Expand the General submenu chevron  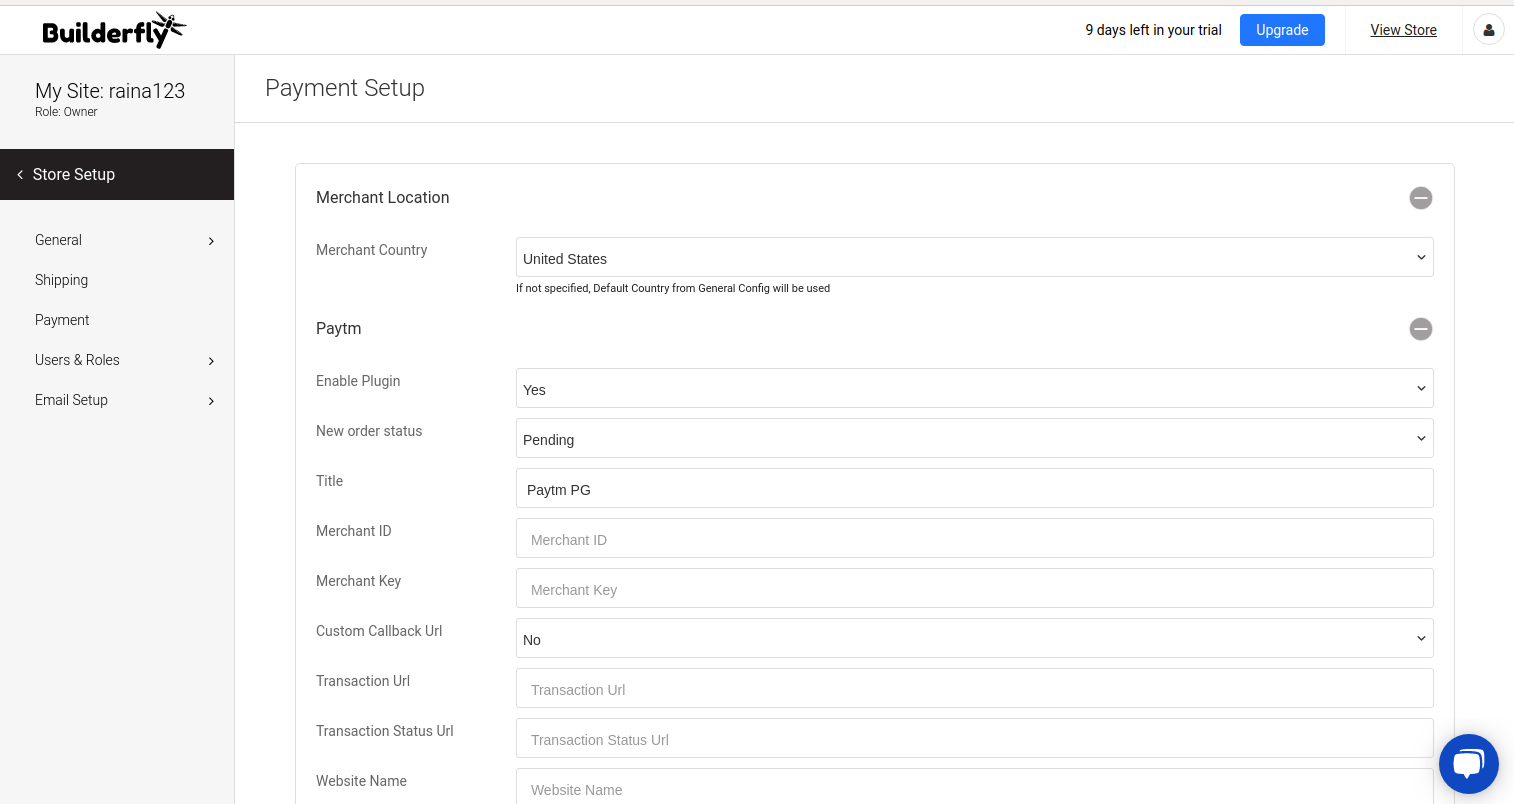pos(211,241)
